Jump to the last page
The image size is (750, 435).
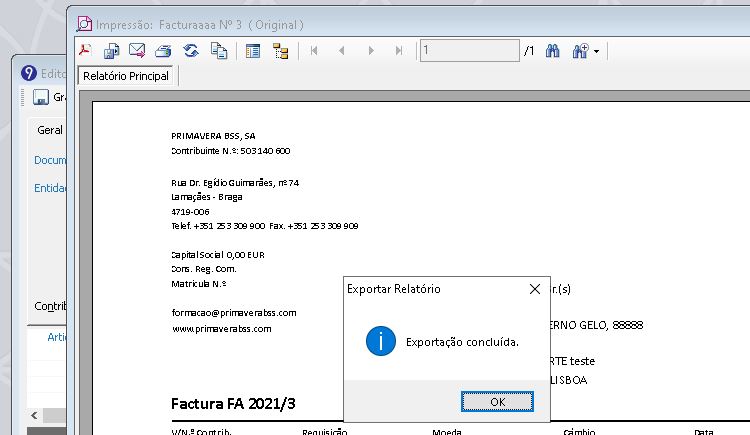pos(399,50)
